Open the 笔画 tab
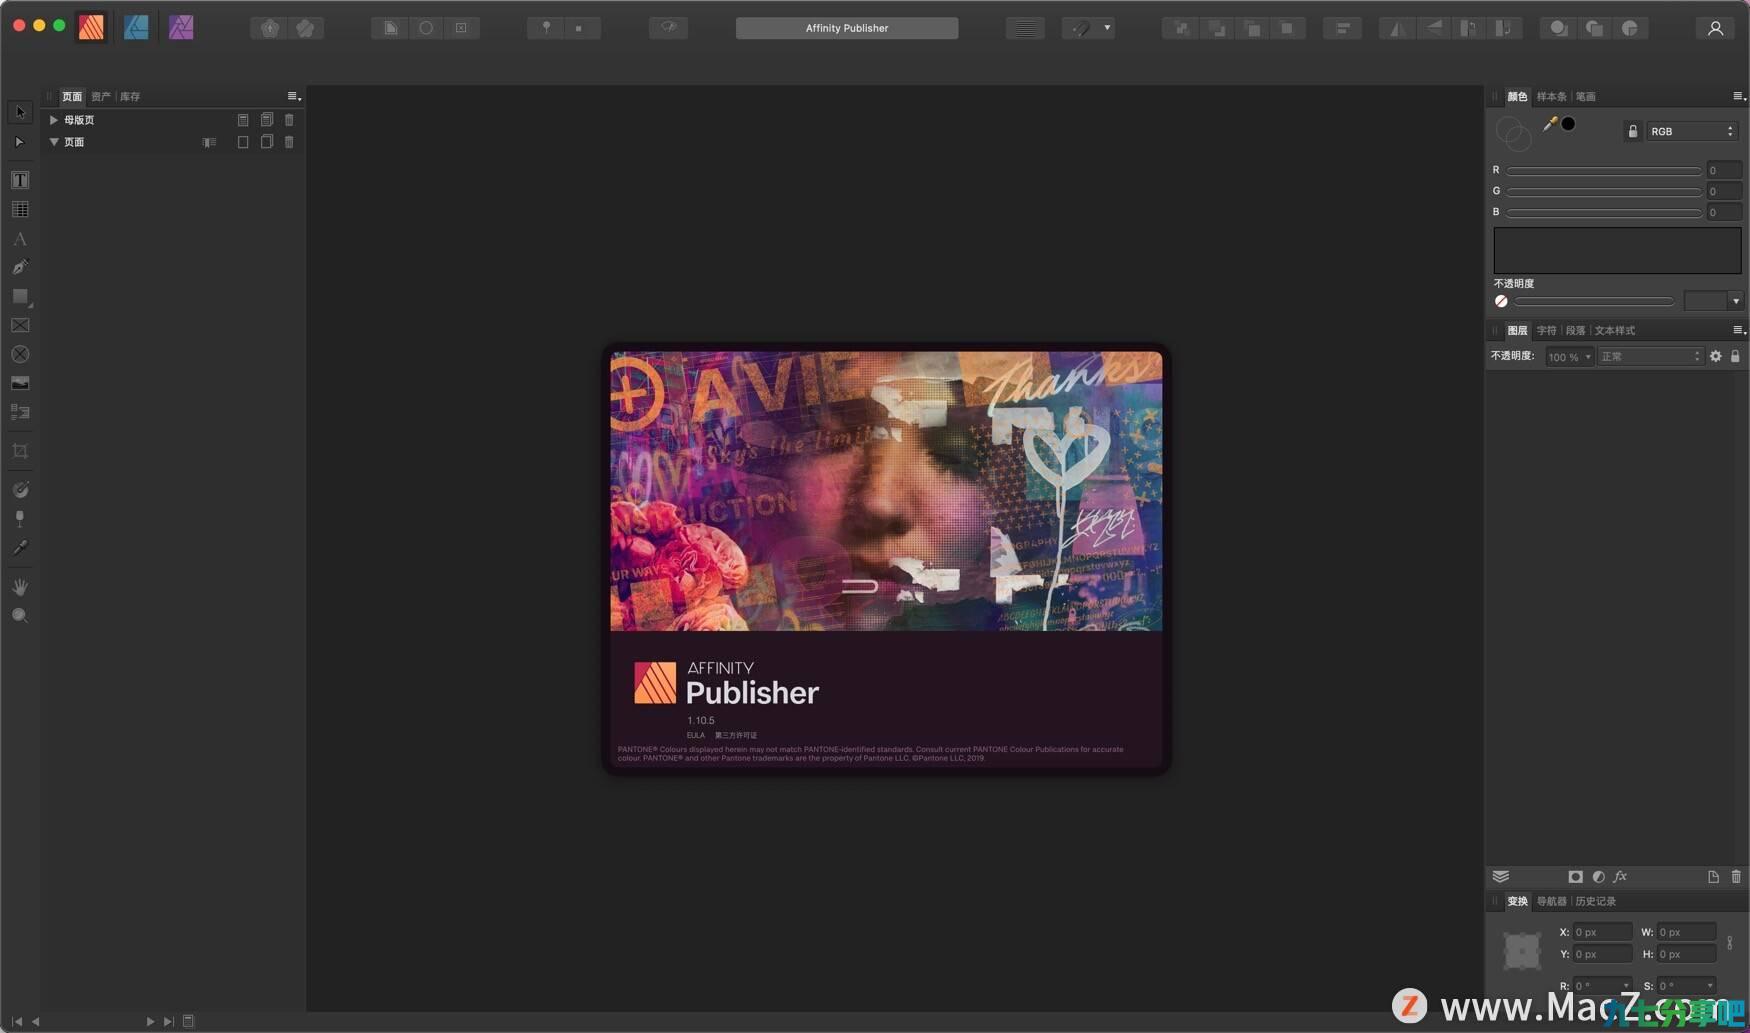 [x=1586, y=96]
